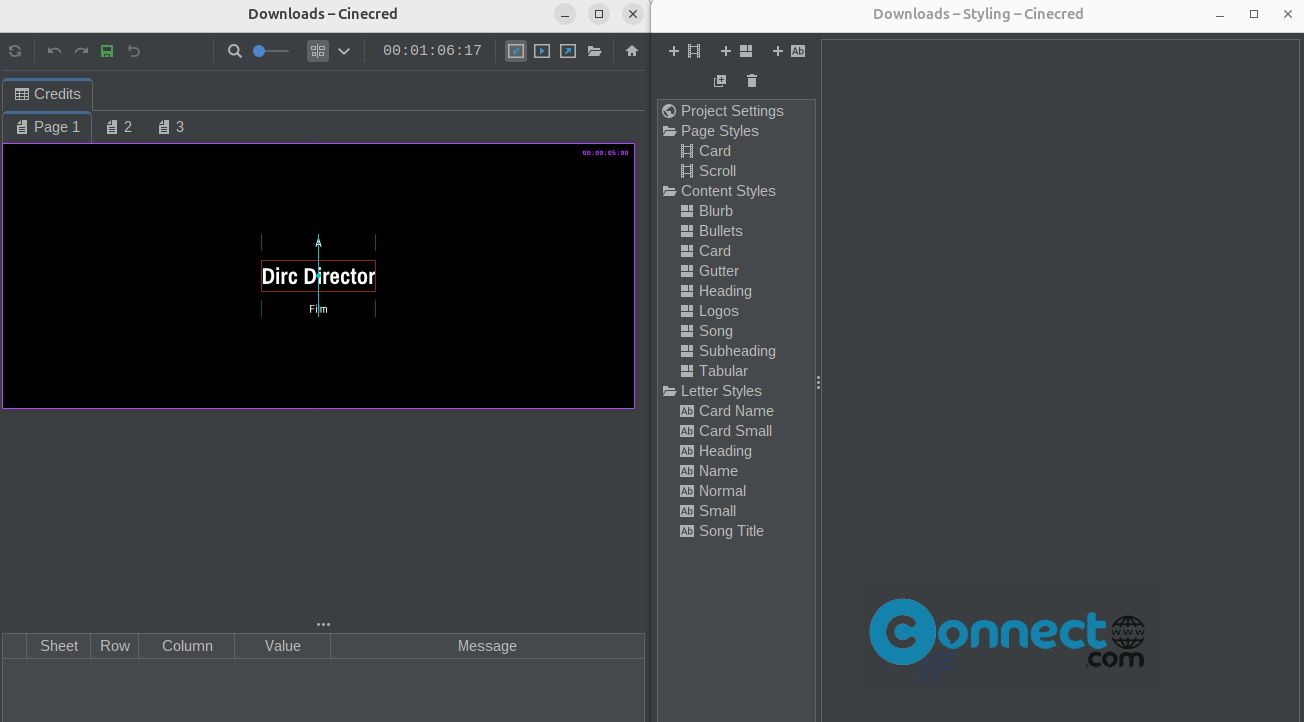Screen dimensions: 1304x722
Task: Collapse the Content Styles folder
Action: pyautogui.click(x=669, y=191)
